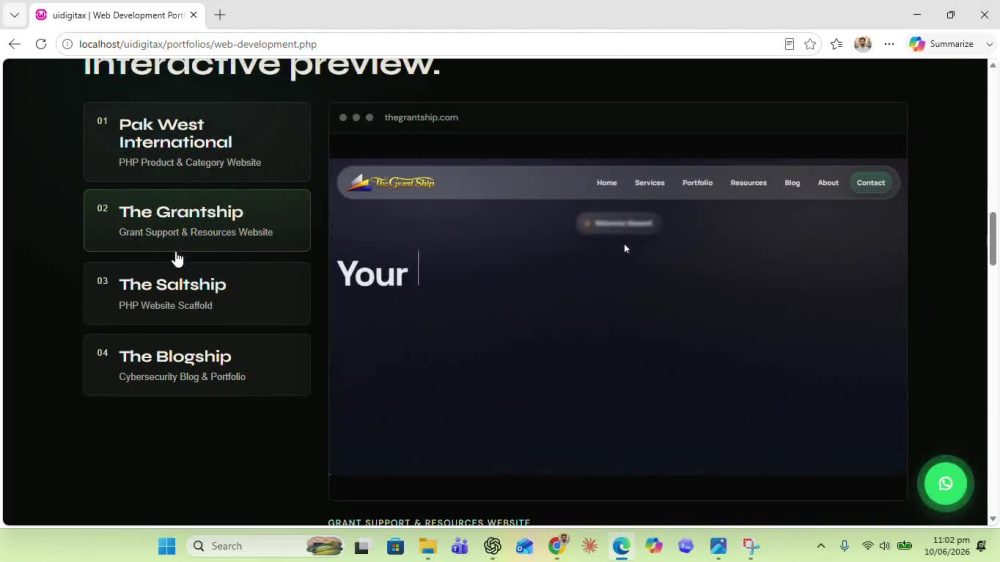Open the volume speaker tray icon
Screen dimensions: 1000x562
tap(885, 546)
